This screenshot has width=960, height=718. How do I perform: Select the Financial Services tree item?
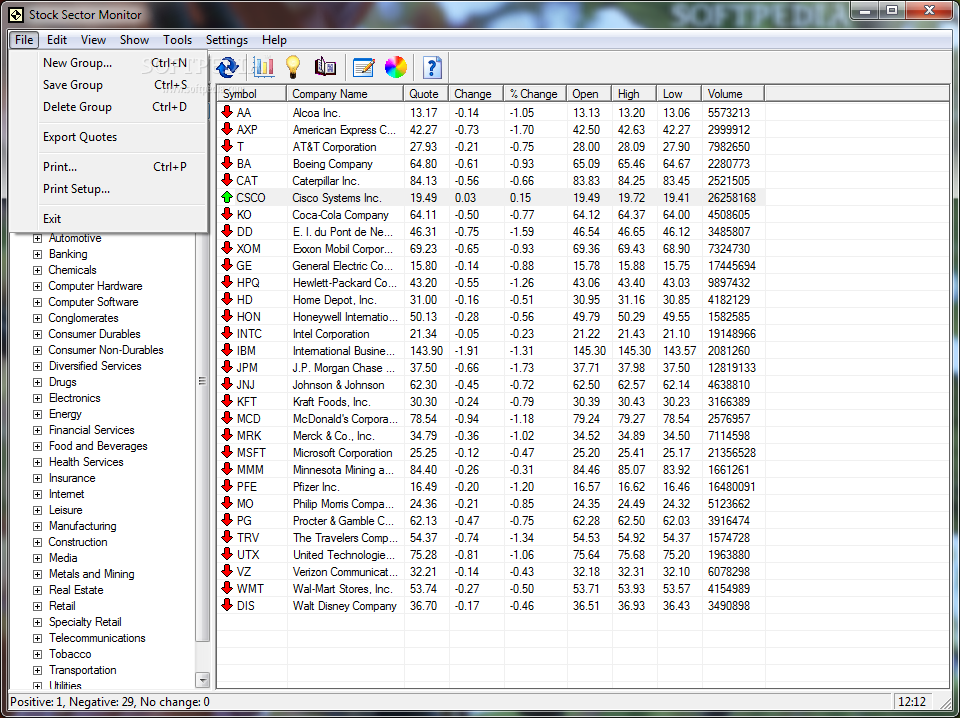(92, 430)
